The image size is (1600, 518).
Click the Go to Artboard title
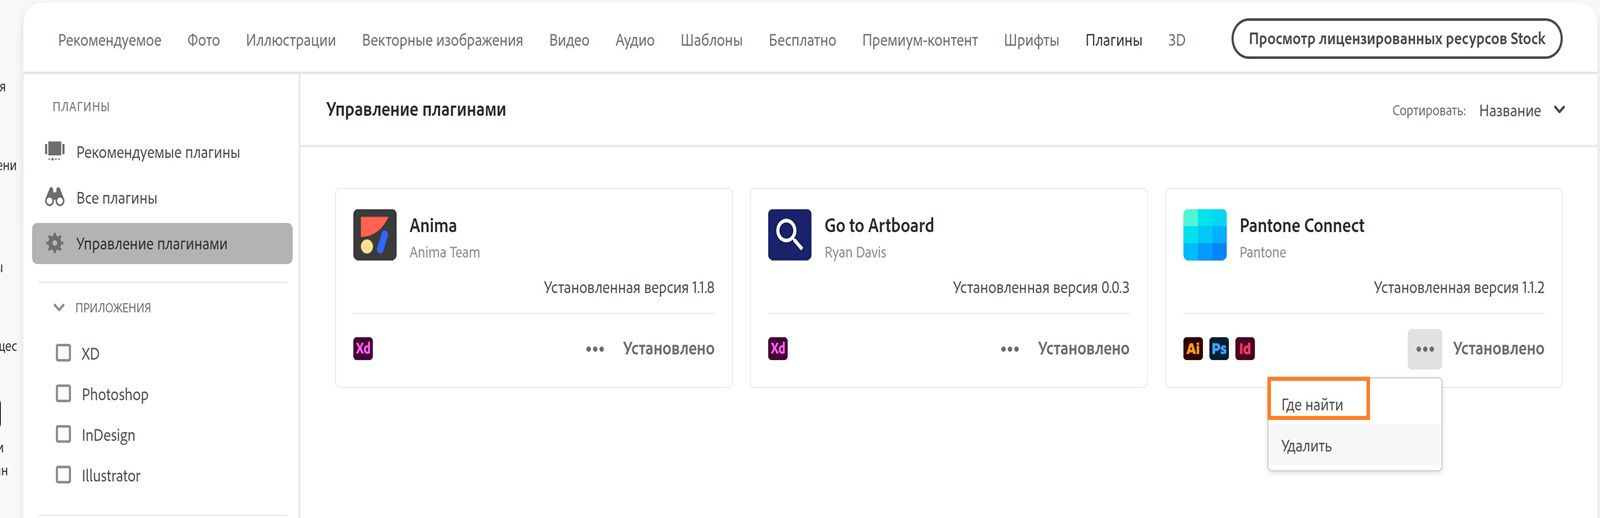[x=879, y=226]
